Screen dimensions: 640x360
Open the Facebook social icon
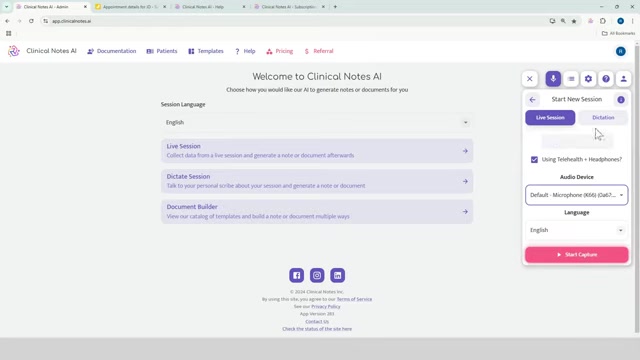[297, 275]
